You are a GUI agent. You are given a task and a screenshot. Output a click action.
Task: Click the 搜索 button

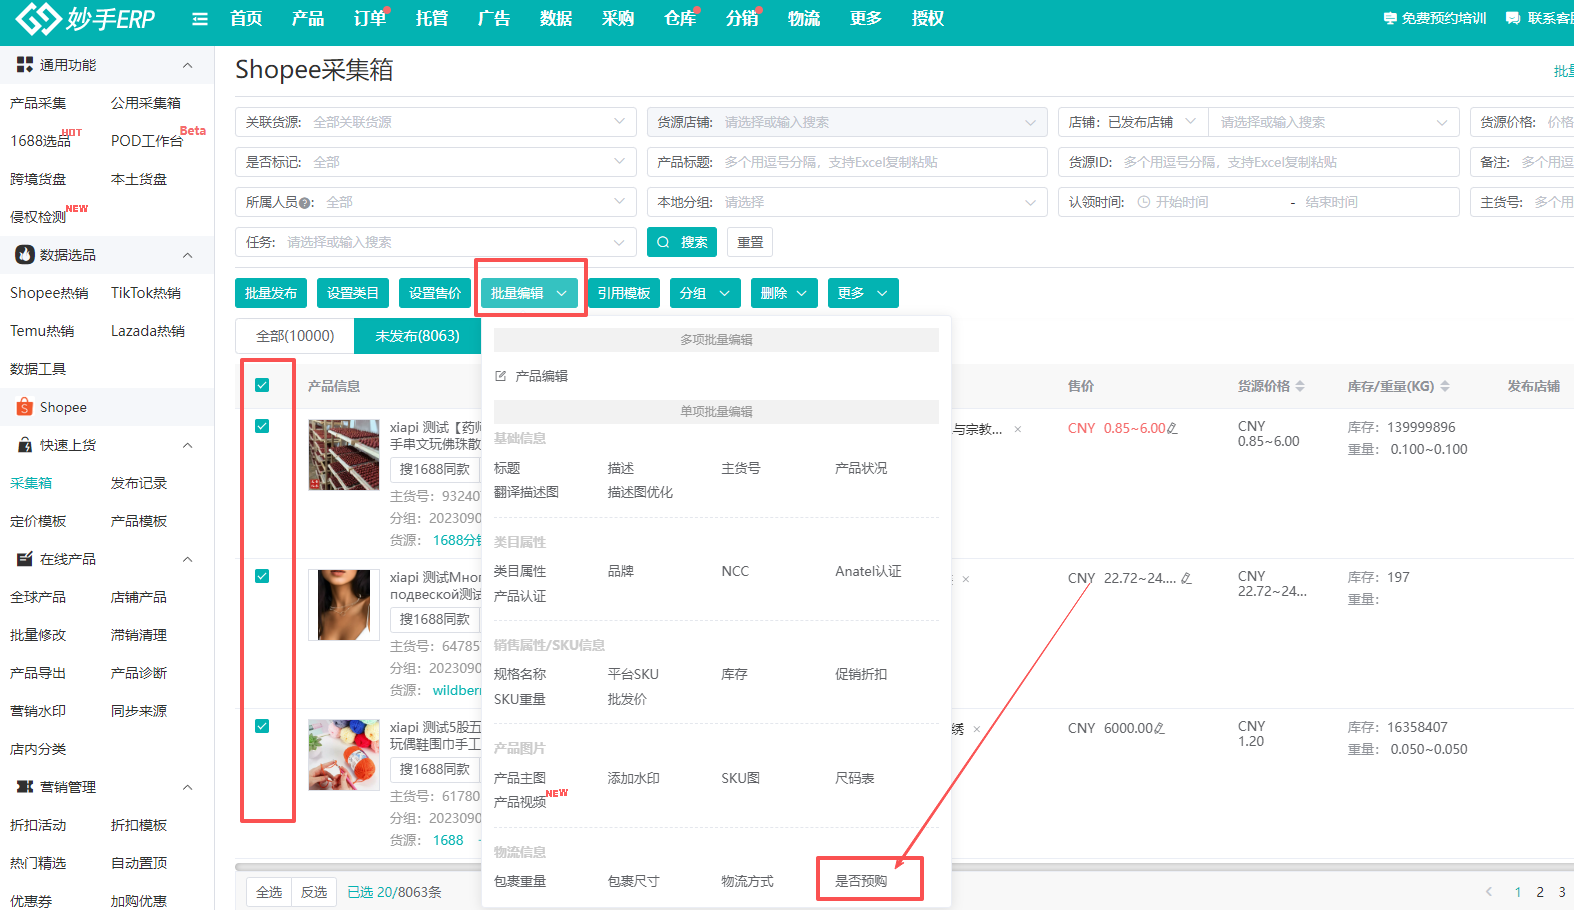click(682, 242)
